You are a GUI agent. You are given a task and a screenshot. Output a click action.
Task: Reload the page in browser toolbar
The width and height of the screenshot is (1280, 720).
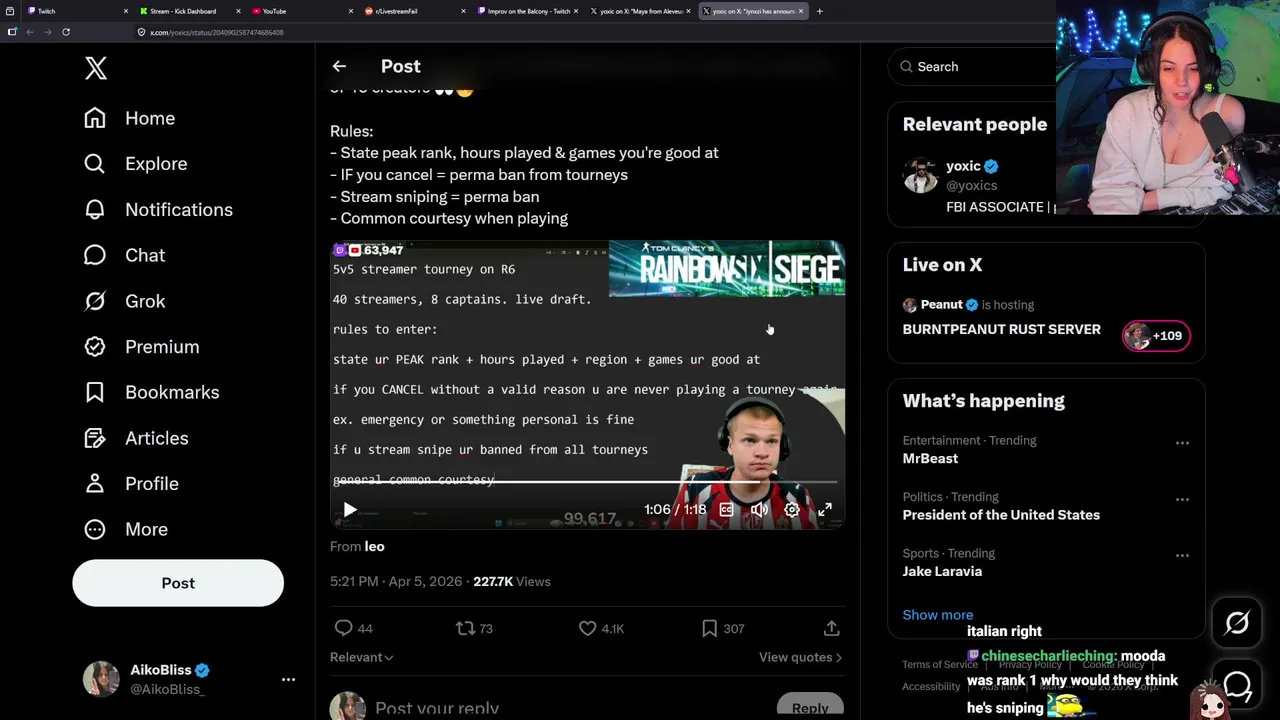[66, 32]
